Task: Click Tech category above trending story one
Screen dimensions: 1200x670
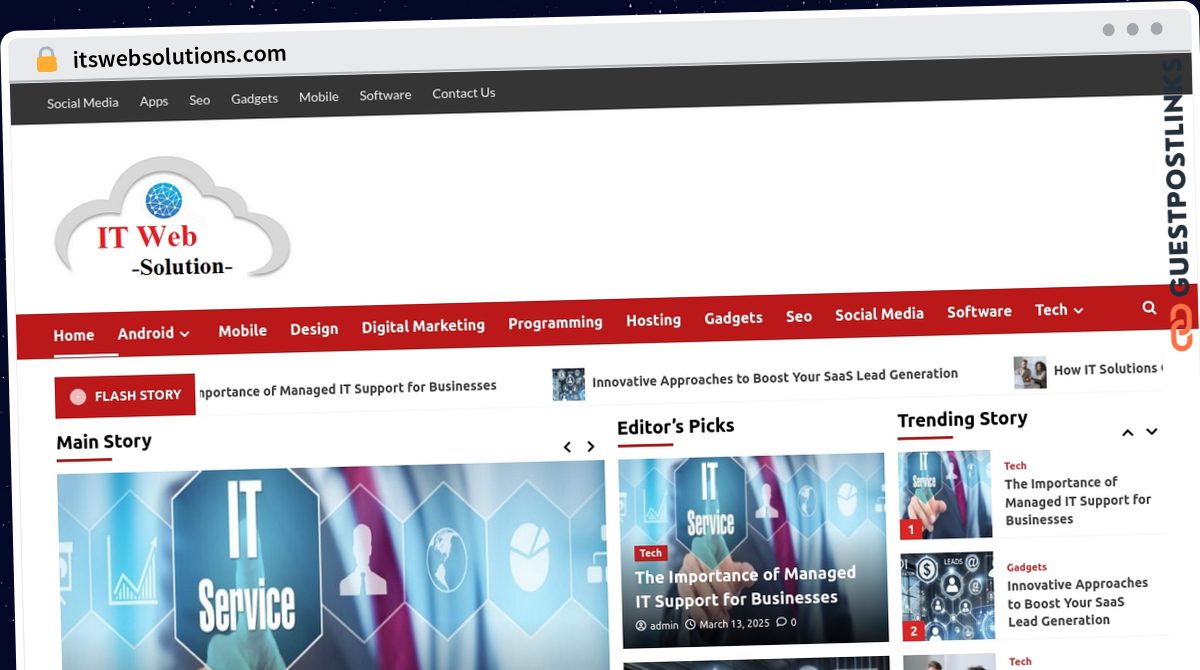Action: [1015, 466]
